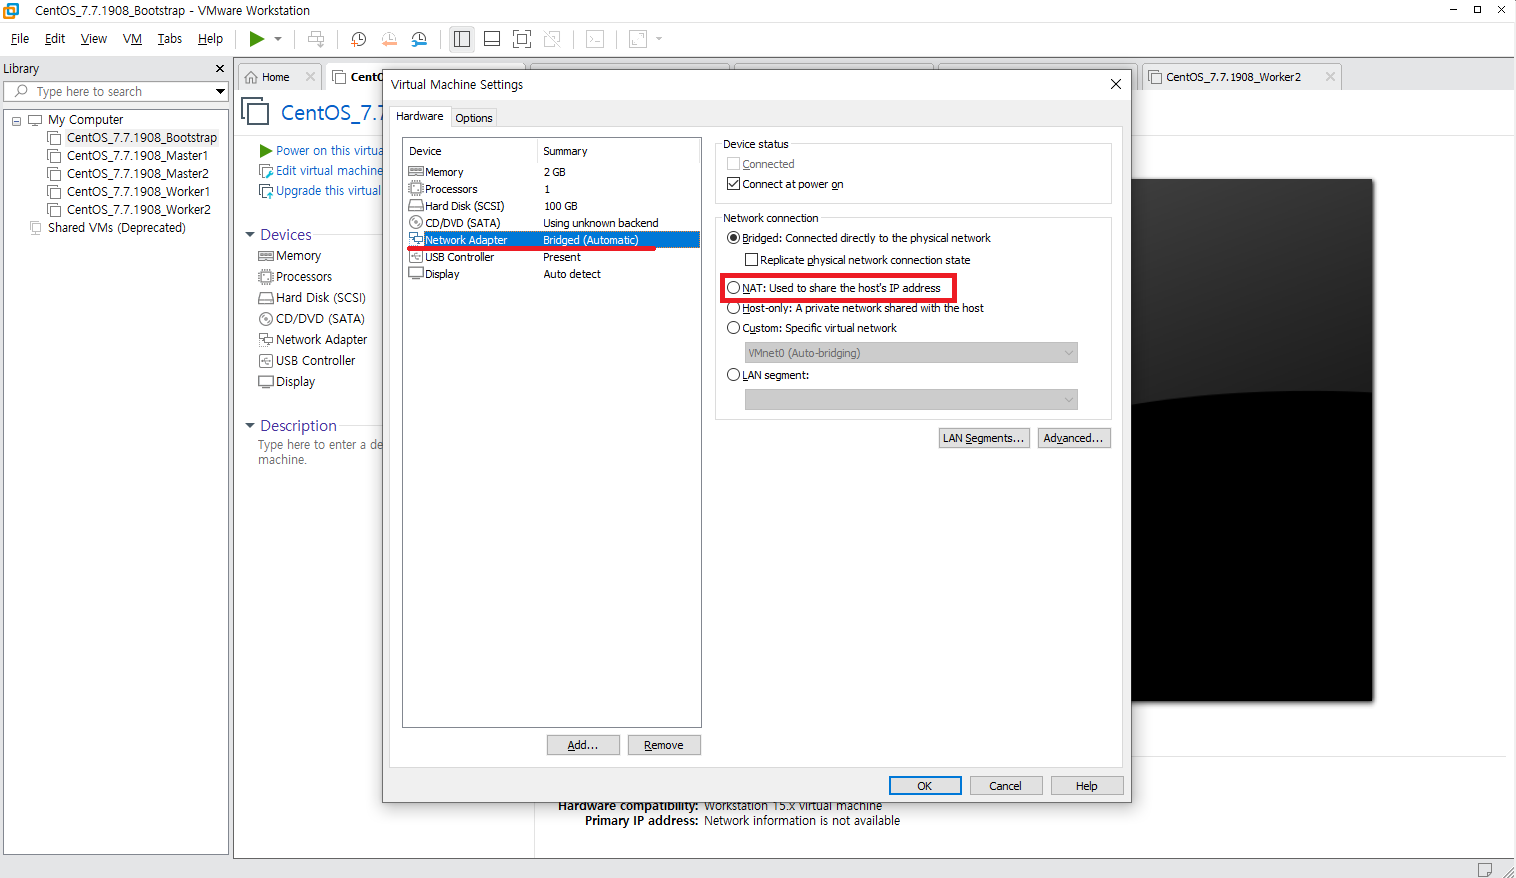Toggle Connect at power on checkbox
Viewport: 1516px width, 878px height.
[734, 184]
